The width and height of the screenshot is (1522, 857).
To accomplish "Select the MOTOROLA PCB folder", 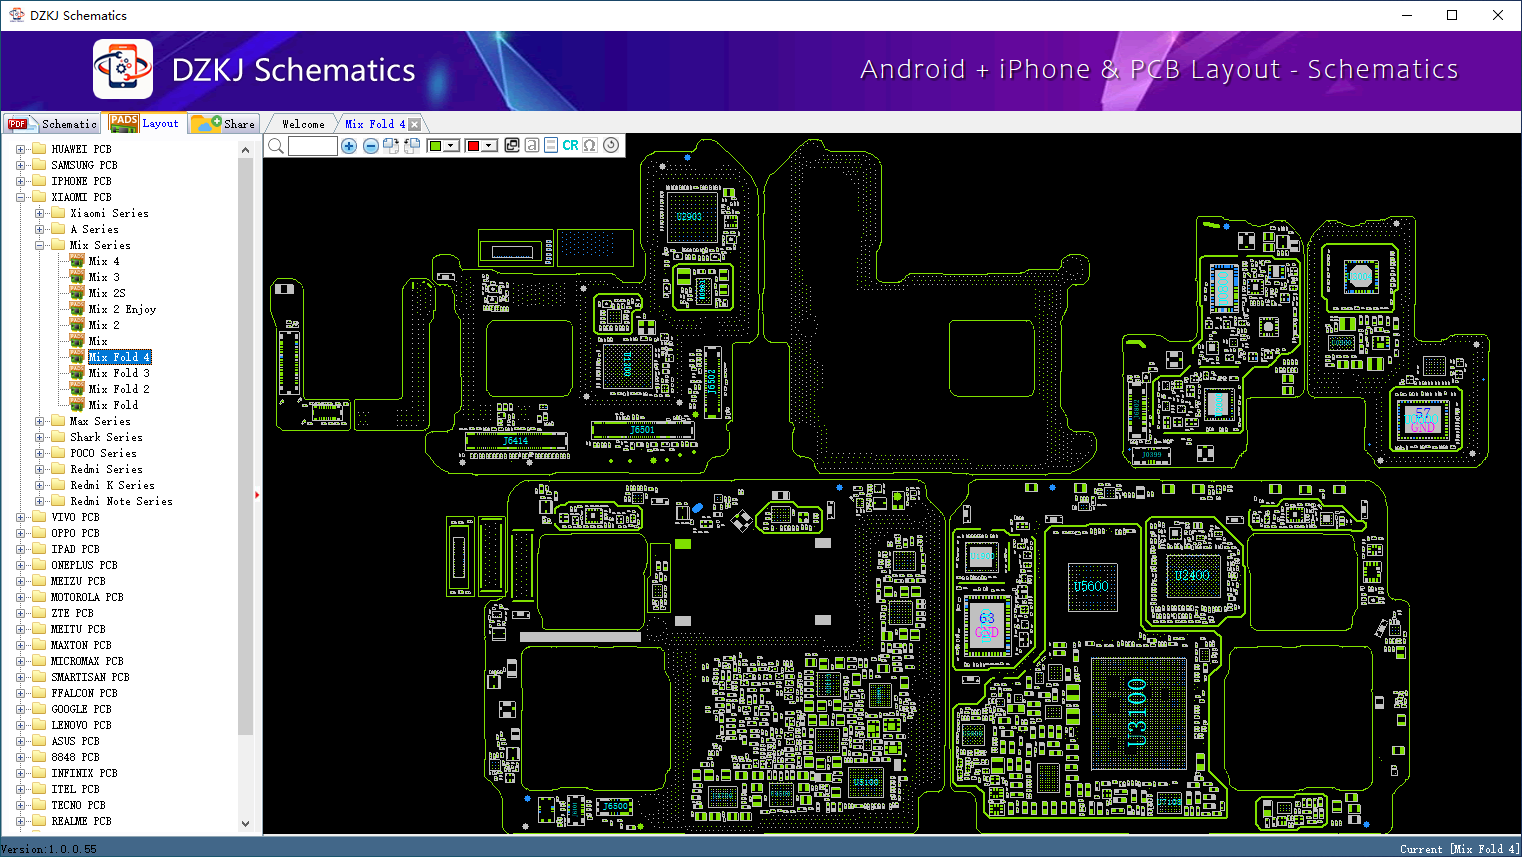I will point(87,597).
